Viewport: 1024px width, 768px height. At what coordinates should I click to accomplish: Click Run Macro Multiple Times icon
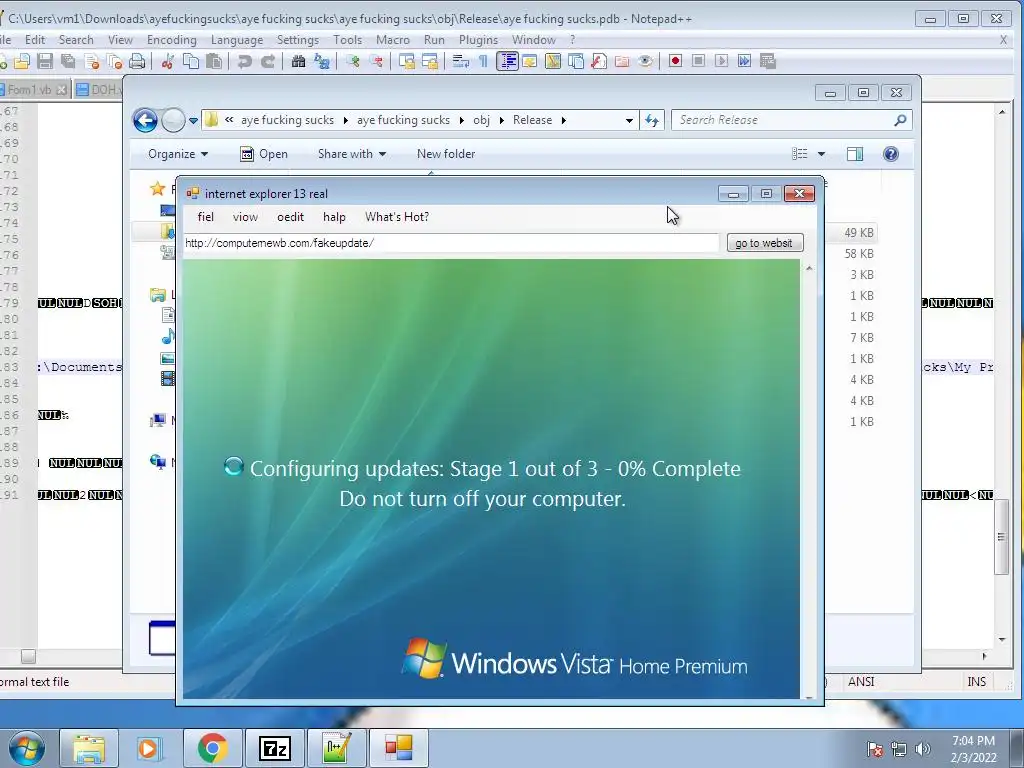point(744,61)
